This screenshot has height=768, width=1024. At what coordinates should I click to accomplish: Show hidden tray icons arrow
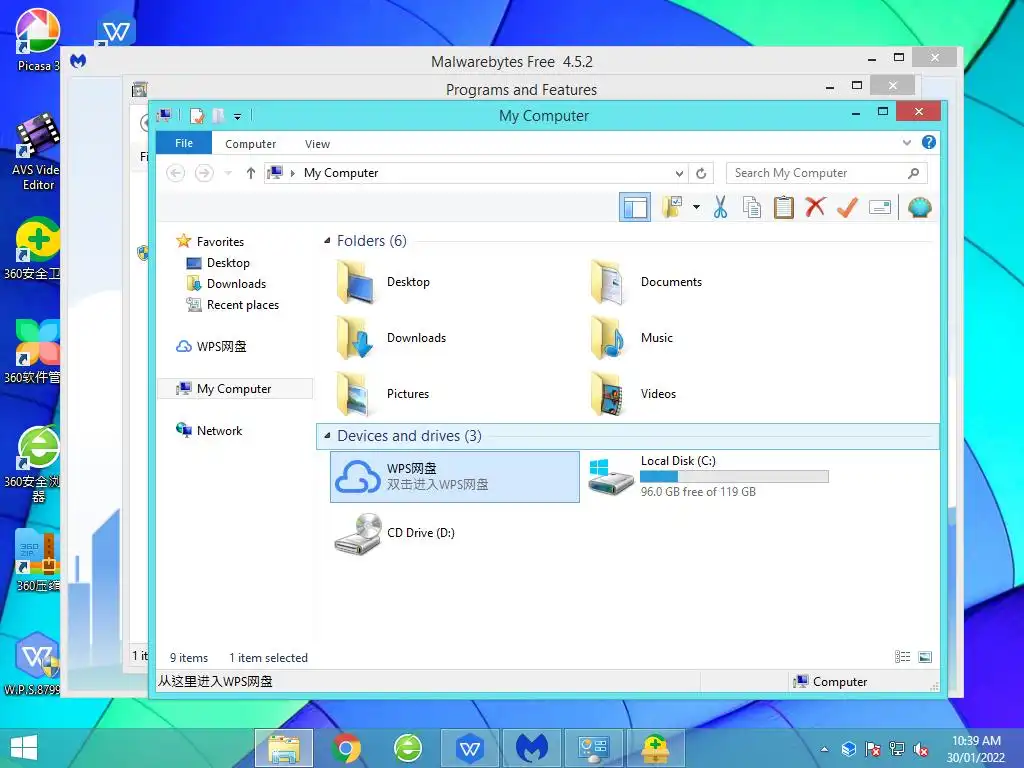point(824,750)
